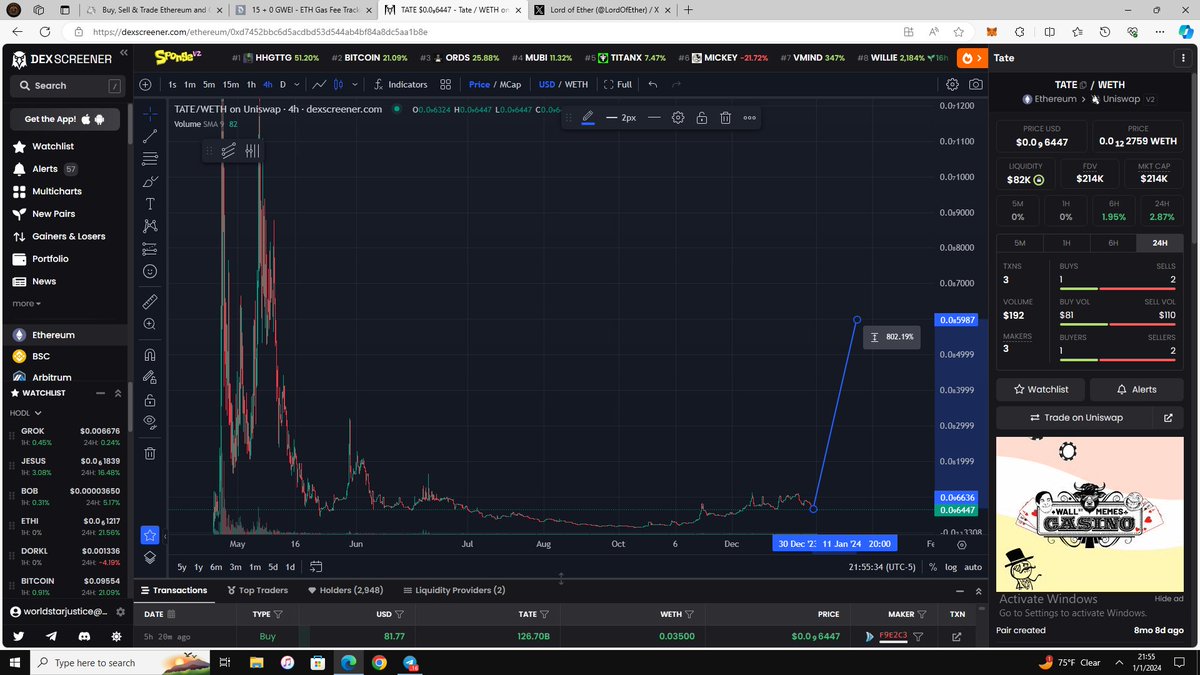Switch to line chart style
This screenshot has height=675, width=1200.
click(318, 85)
